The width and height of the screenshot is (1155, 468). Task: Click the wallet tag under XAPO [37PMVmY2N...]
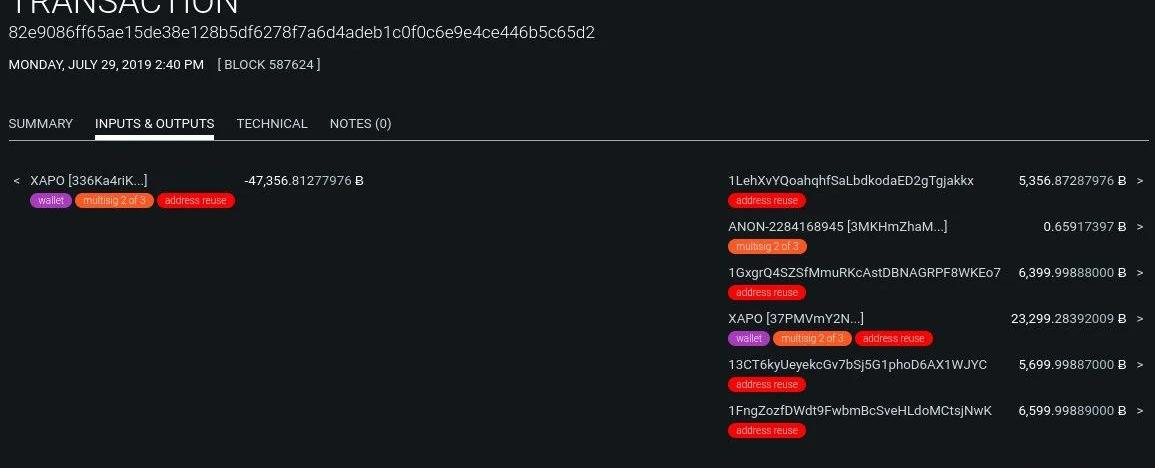pos(749,339)
